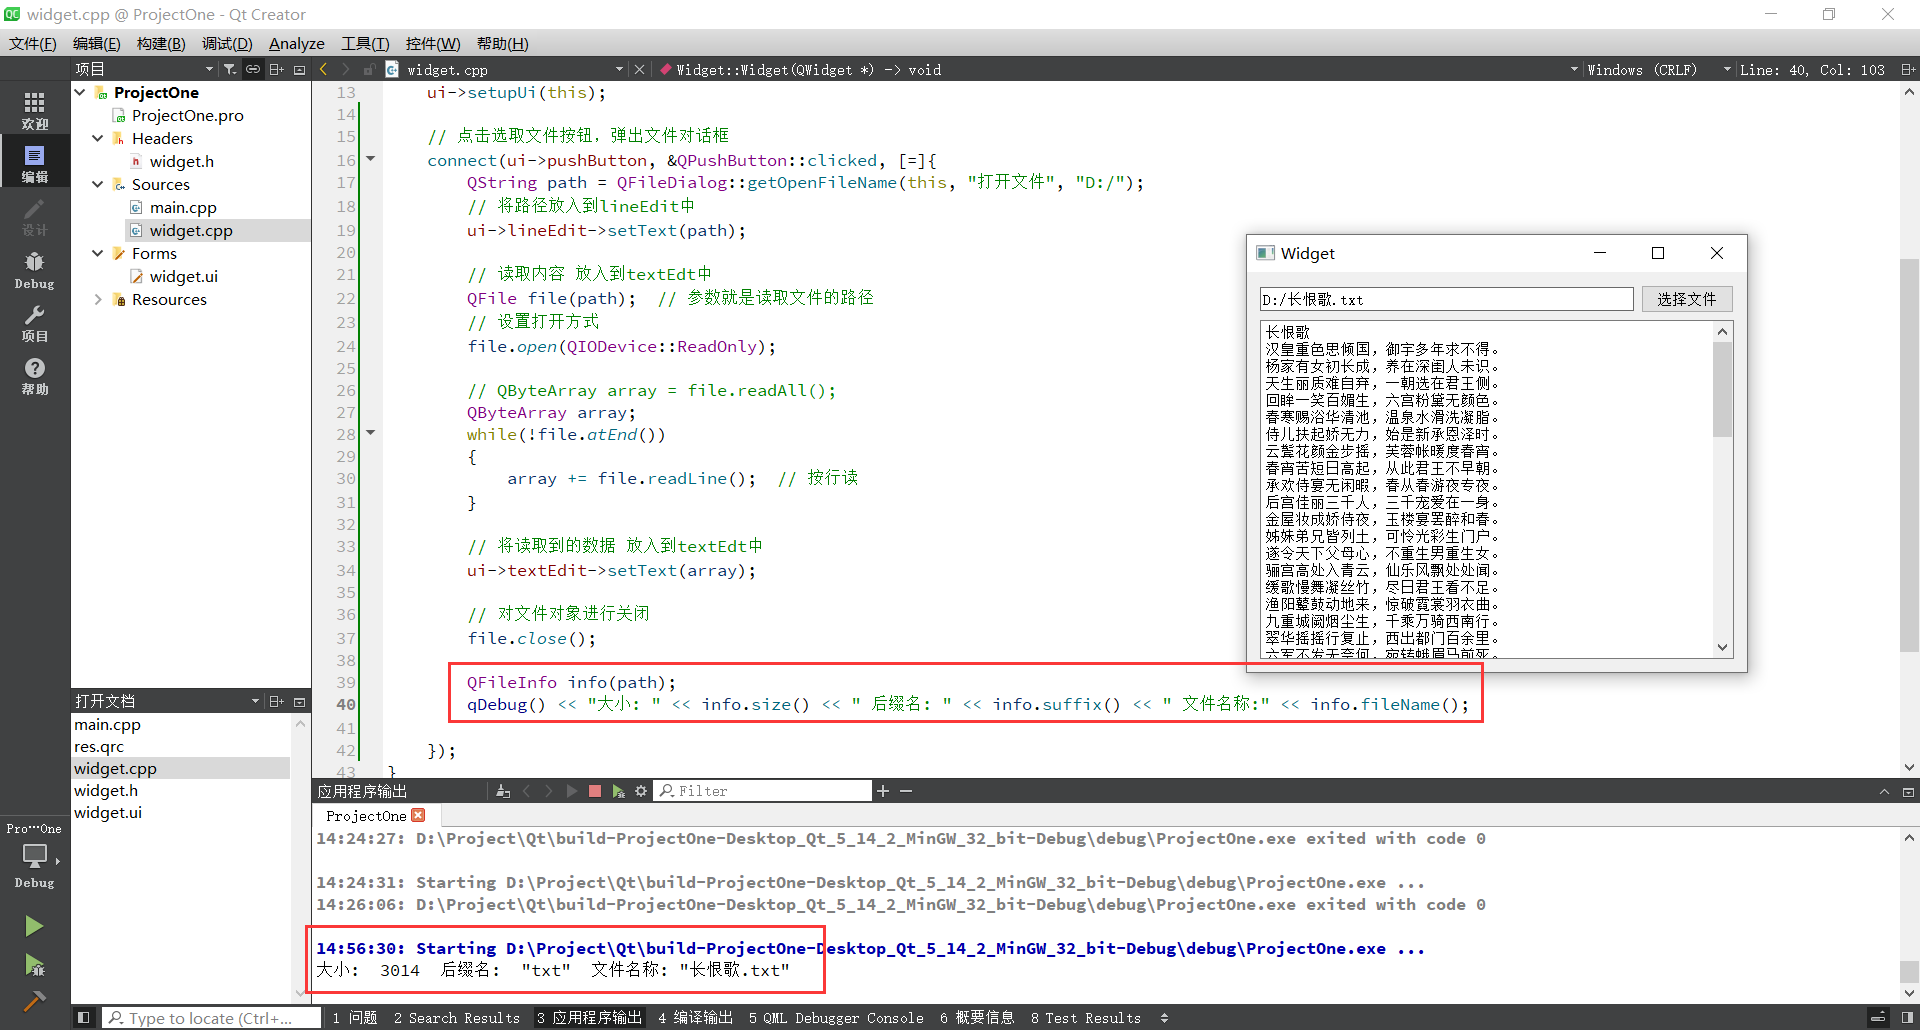Switch to the 编译输出 output tab
This screenshot has height=1030, width=1920.
coord(695,1018)
